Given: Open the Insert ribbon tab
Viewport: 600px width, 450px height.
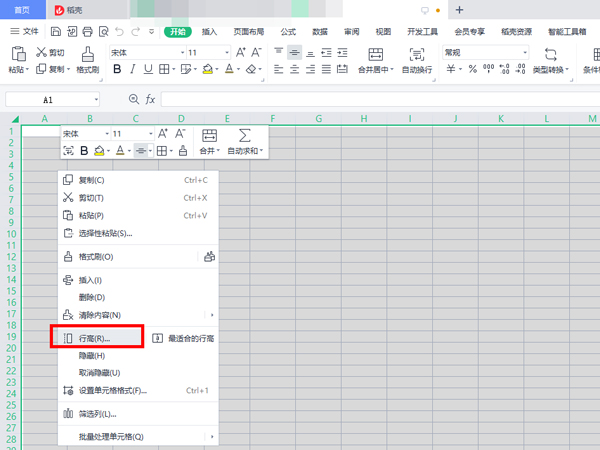Looking at the screenshot, I should (x=209, y=32).
